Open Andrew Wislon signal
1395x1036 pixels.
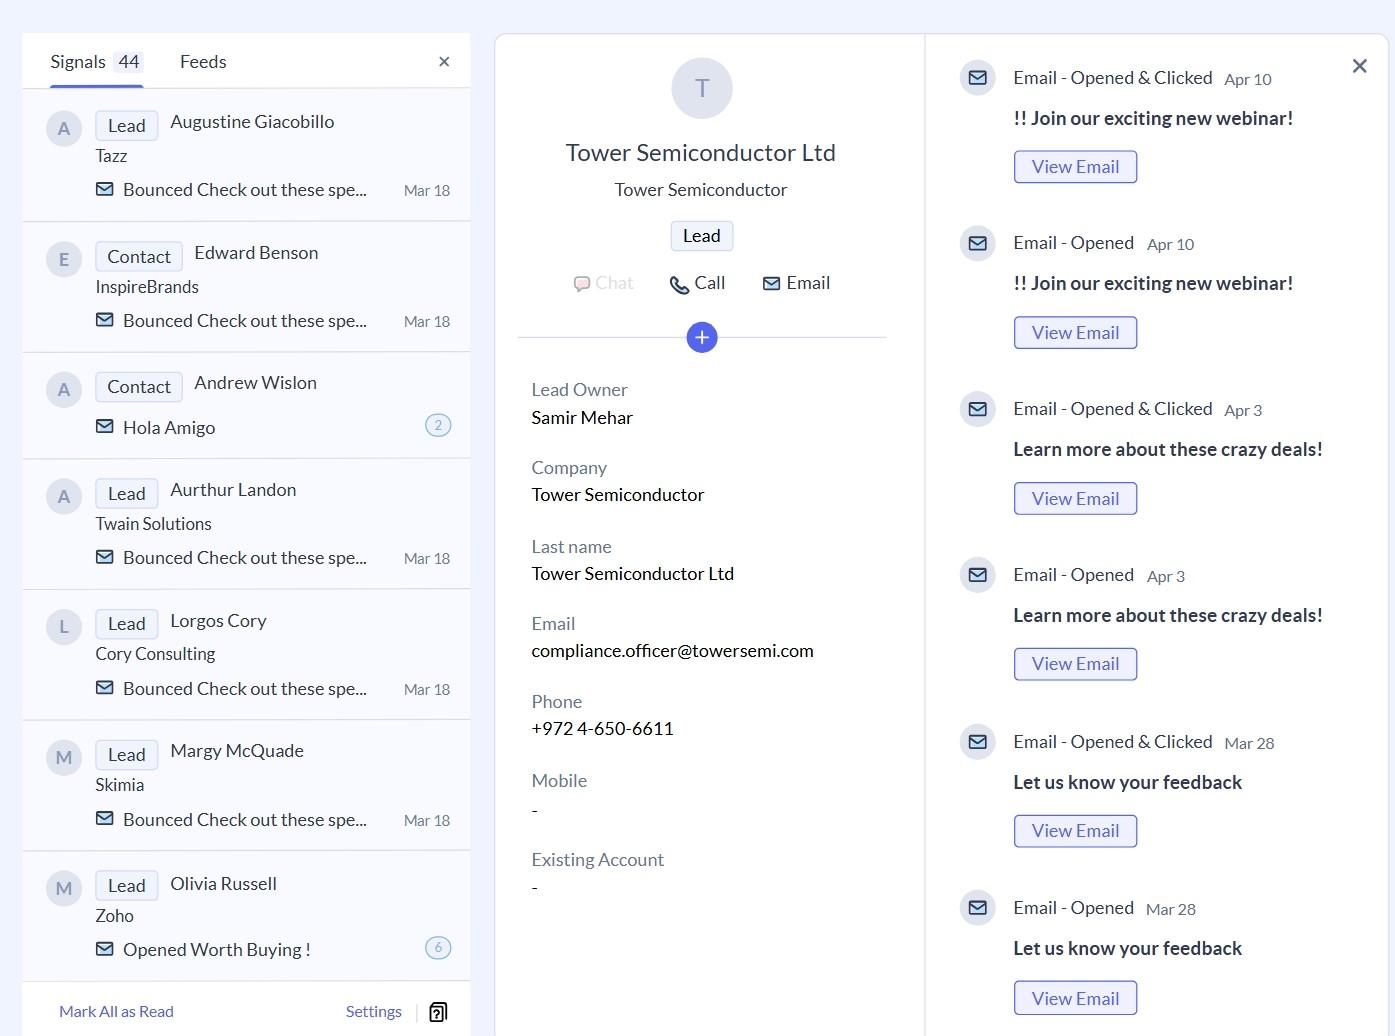point(246,406)
